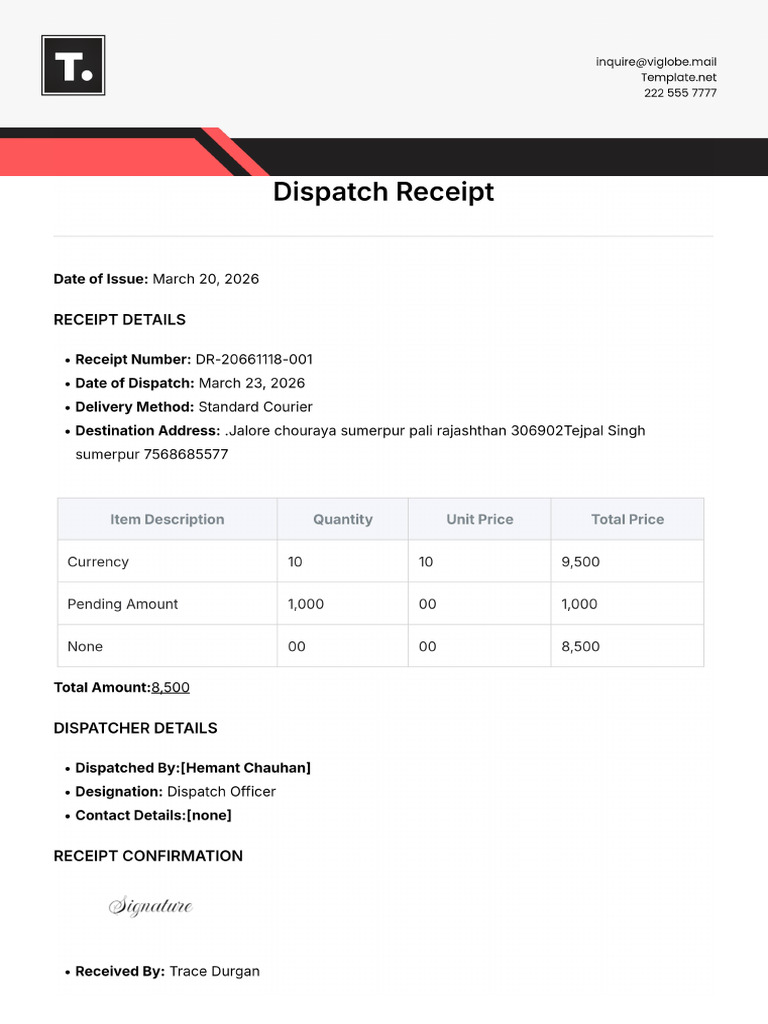Click the Dispatched By [Hemant Chauhan] line
This screenshot has height=1024, width=768.
pyautogui.click(x=193, y=768)
